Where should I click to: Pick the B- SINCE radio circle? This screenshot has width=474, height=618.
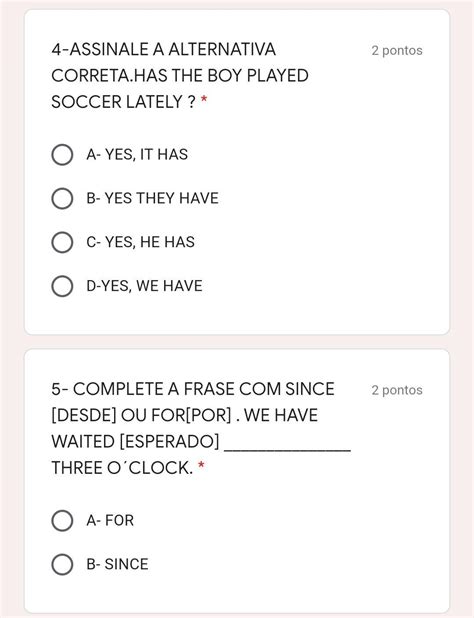[62, 564]
